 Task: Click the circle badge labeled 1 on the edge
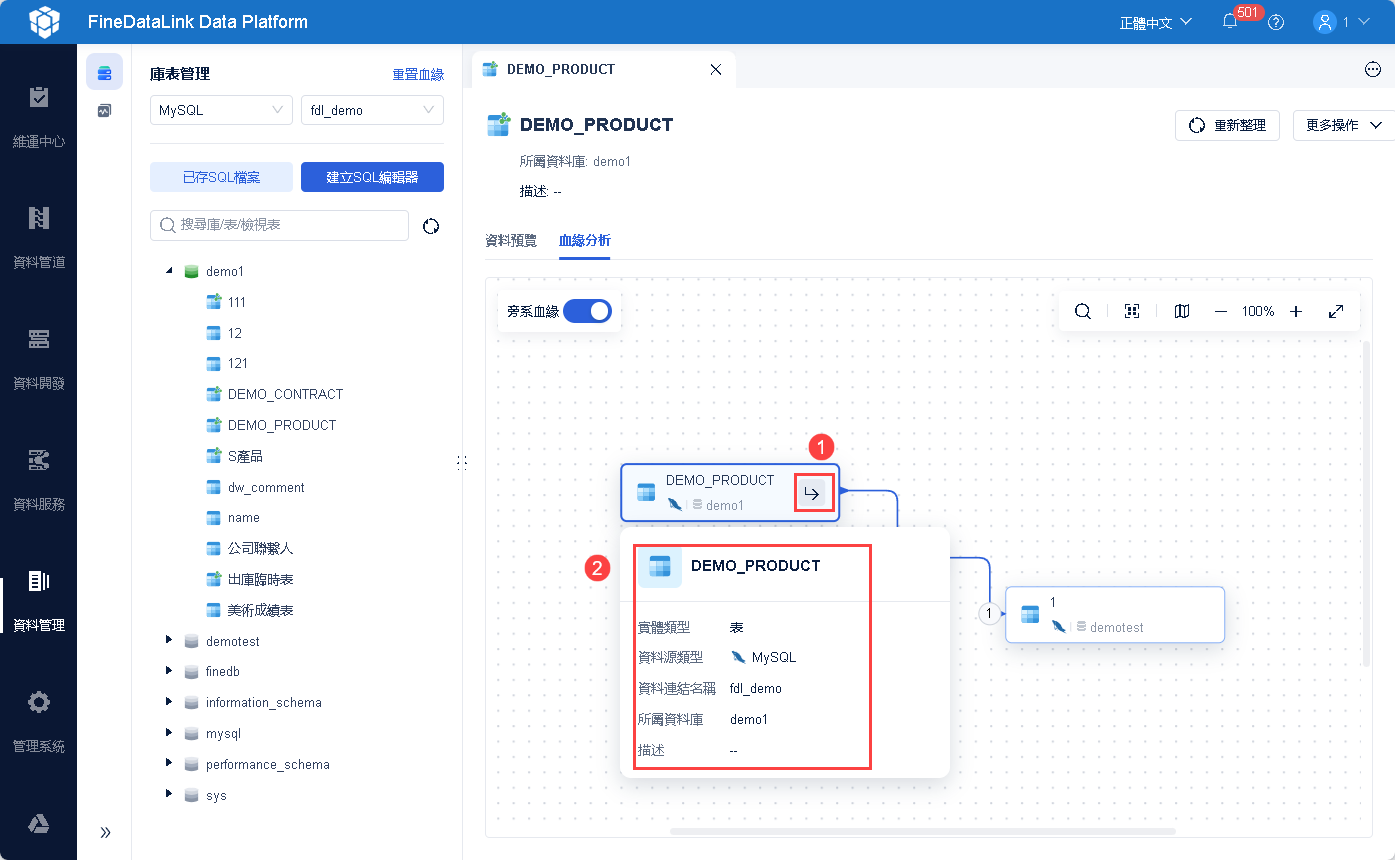tap(989, 613)
